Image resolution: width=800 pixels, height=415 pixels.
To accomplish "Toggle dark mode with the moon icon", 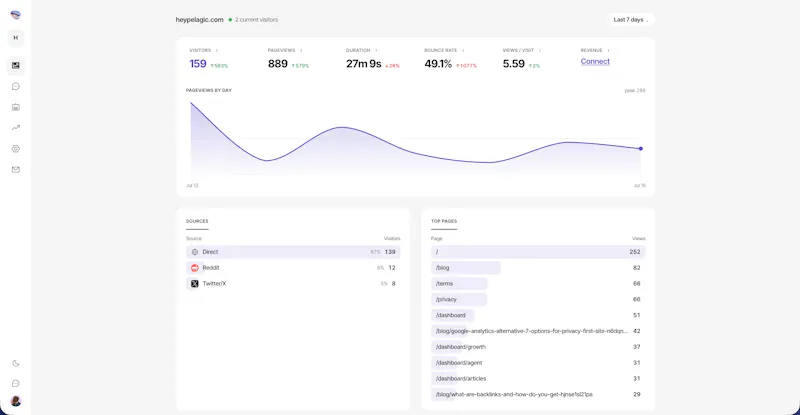I will [16, 363].
